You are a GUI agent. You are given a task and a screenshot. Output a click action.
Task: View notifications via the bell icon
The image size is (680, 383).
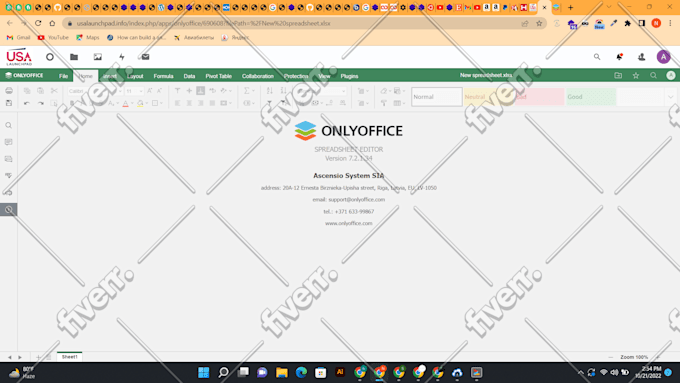(x=619, y=57)
